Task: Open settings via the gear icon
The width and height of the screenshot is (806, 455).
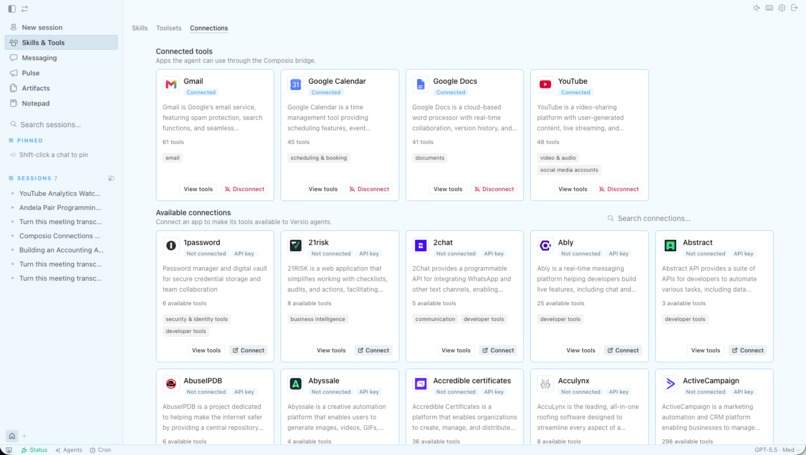Action: (x=782, y=8)
